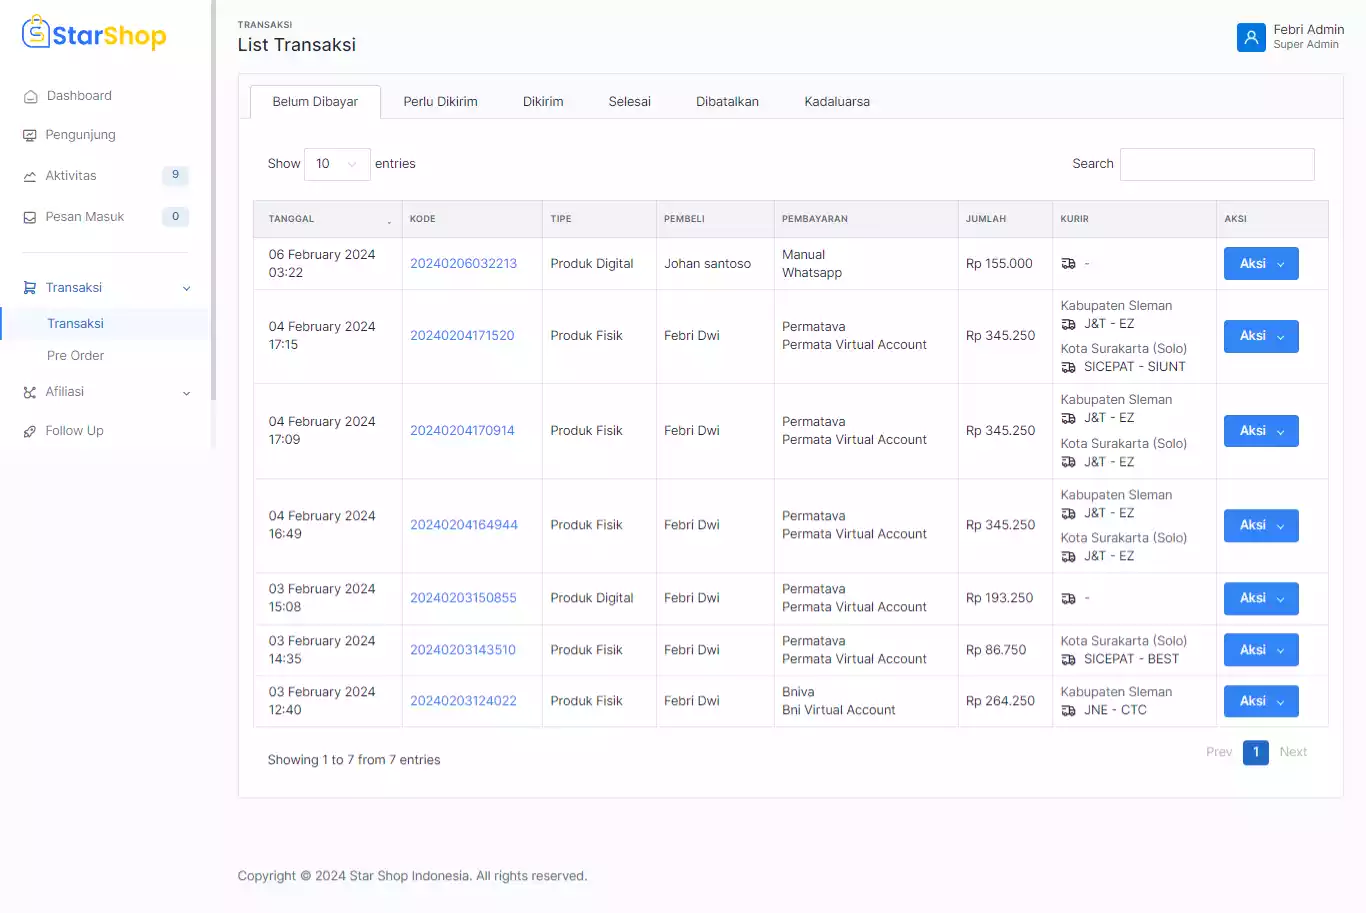Open the Pre Order submenu item

75,356
